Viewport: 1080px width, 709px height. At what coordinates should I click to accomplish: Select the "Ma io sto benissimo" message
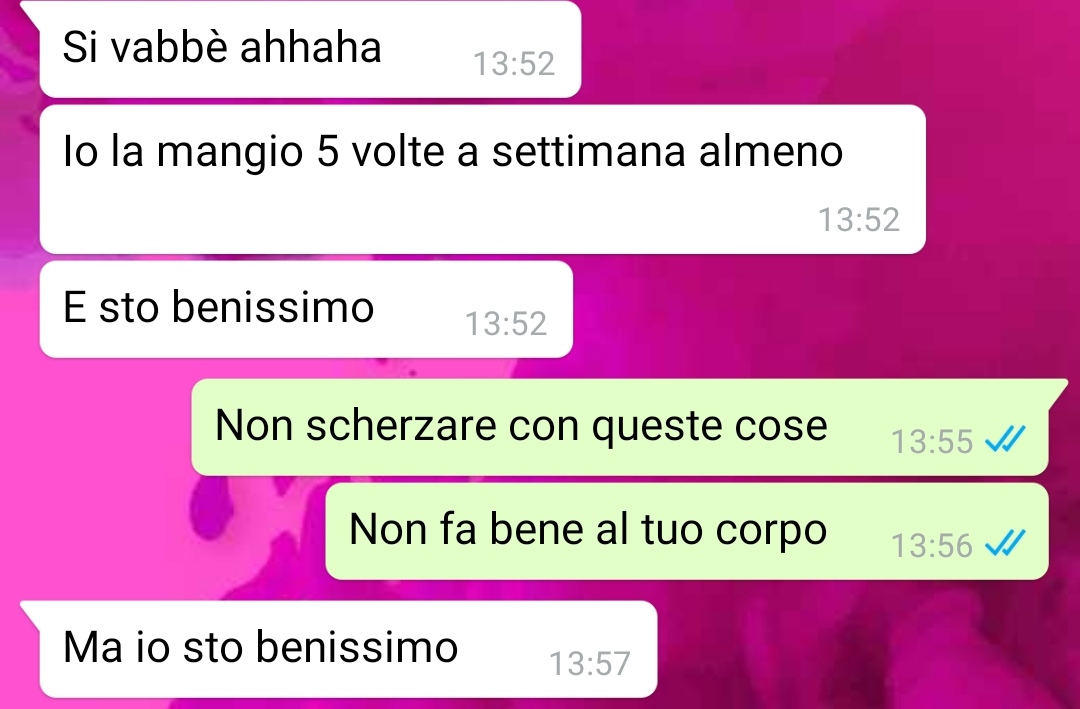click(x=348, y=649)
